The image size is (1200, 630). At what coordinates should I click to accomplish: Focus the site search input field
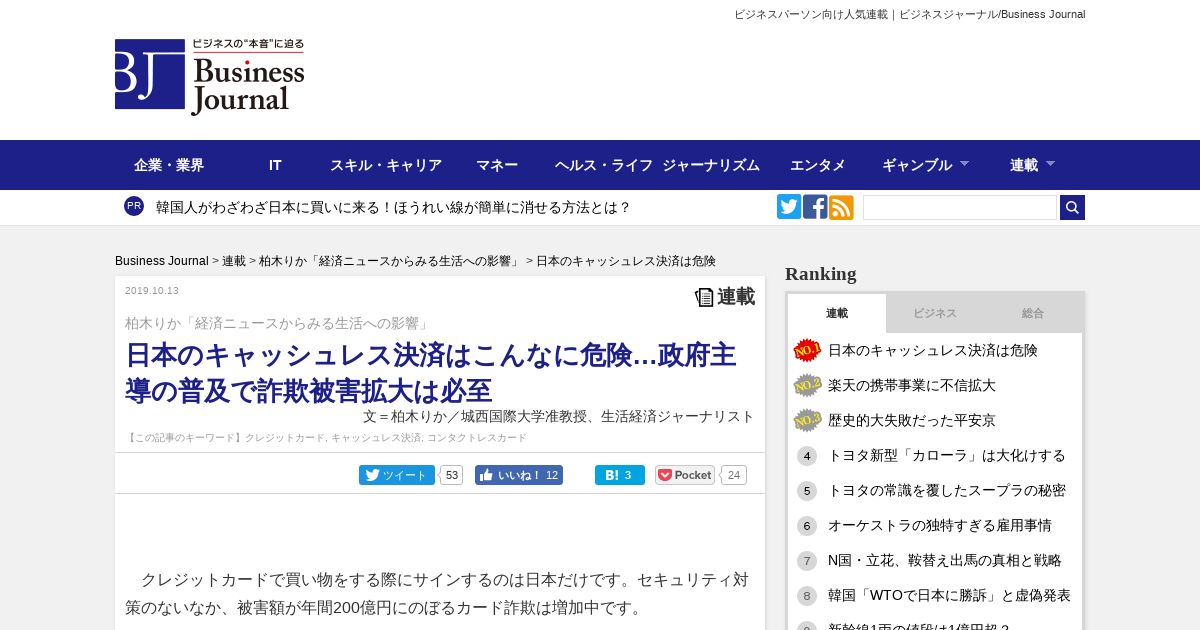[x=960, y=207]
